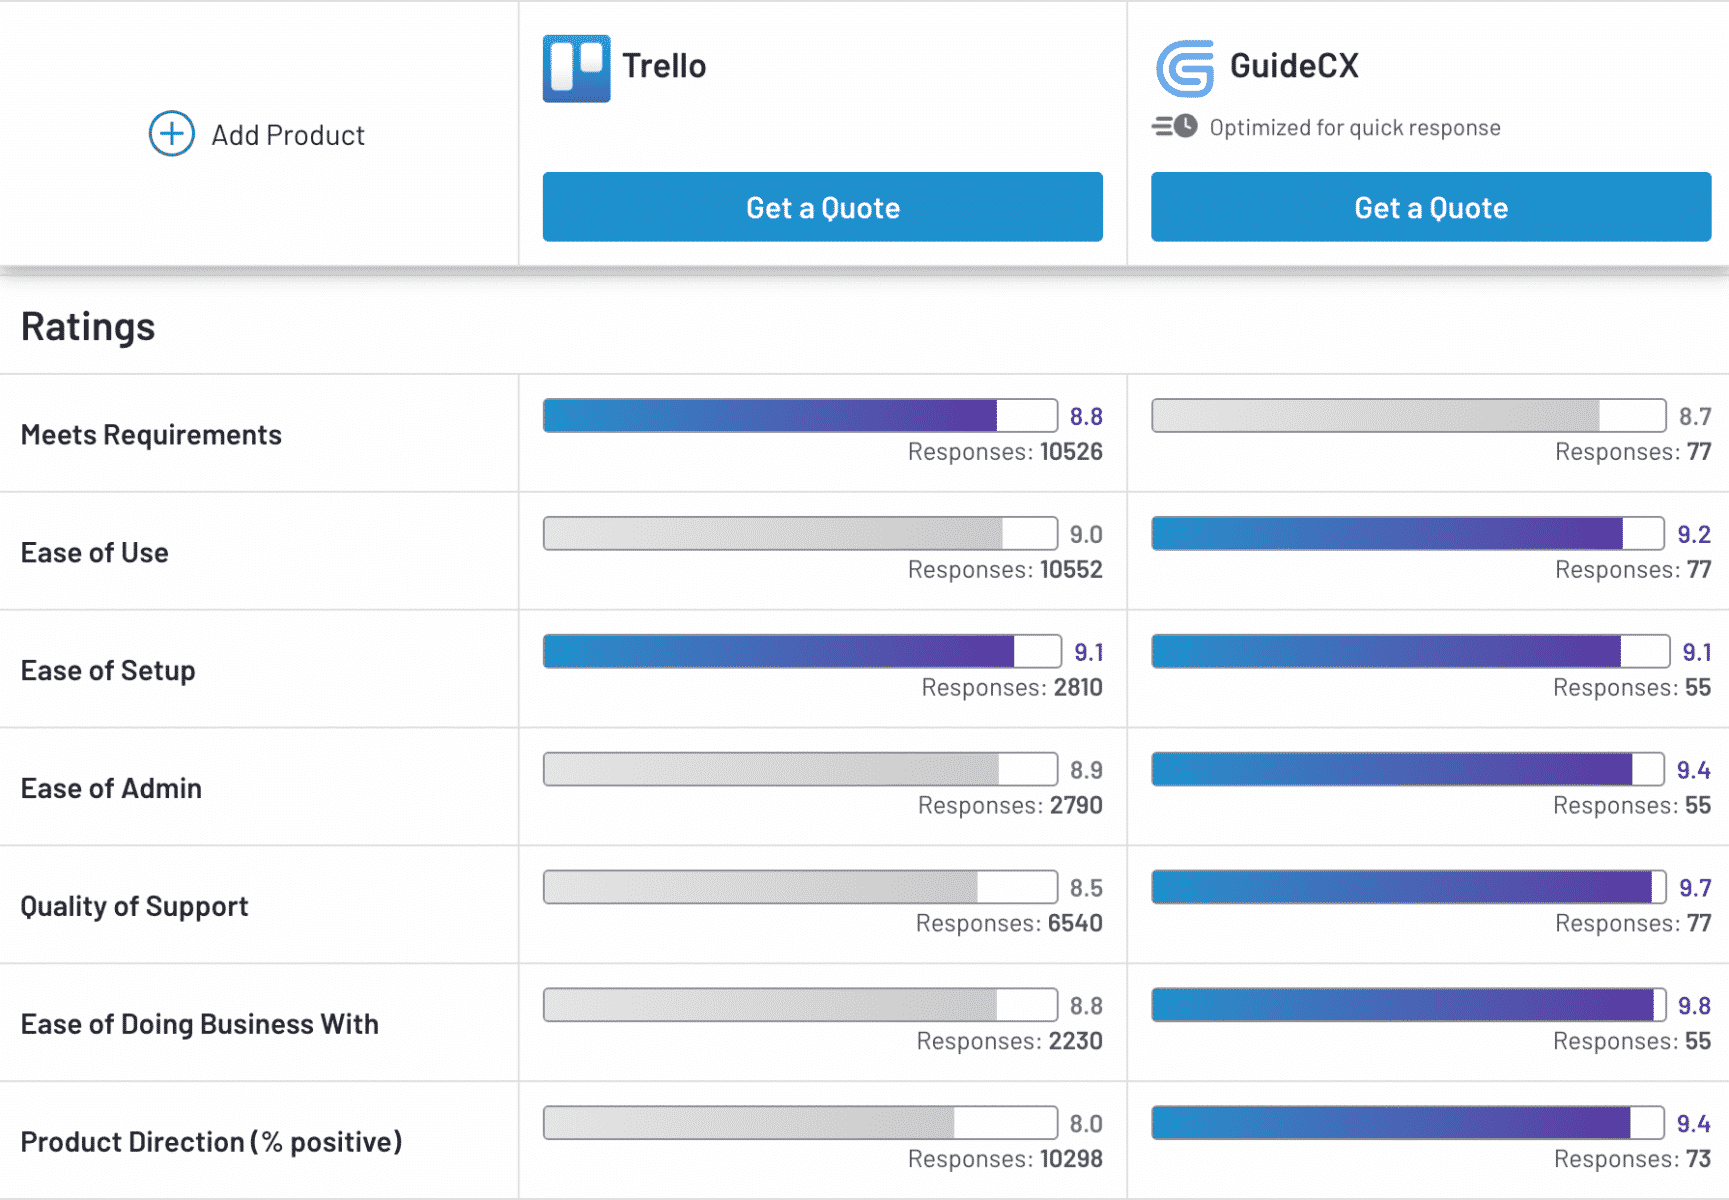Click the Add Product plus icon
Viewport: 1729px width, 1200px height.
tap(172, 134)
